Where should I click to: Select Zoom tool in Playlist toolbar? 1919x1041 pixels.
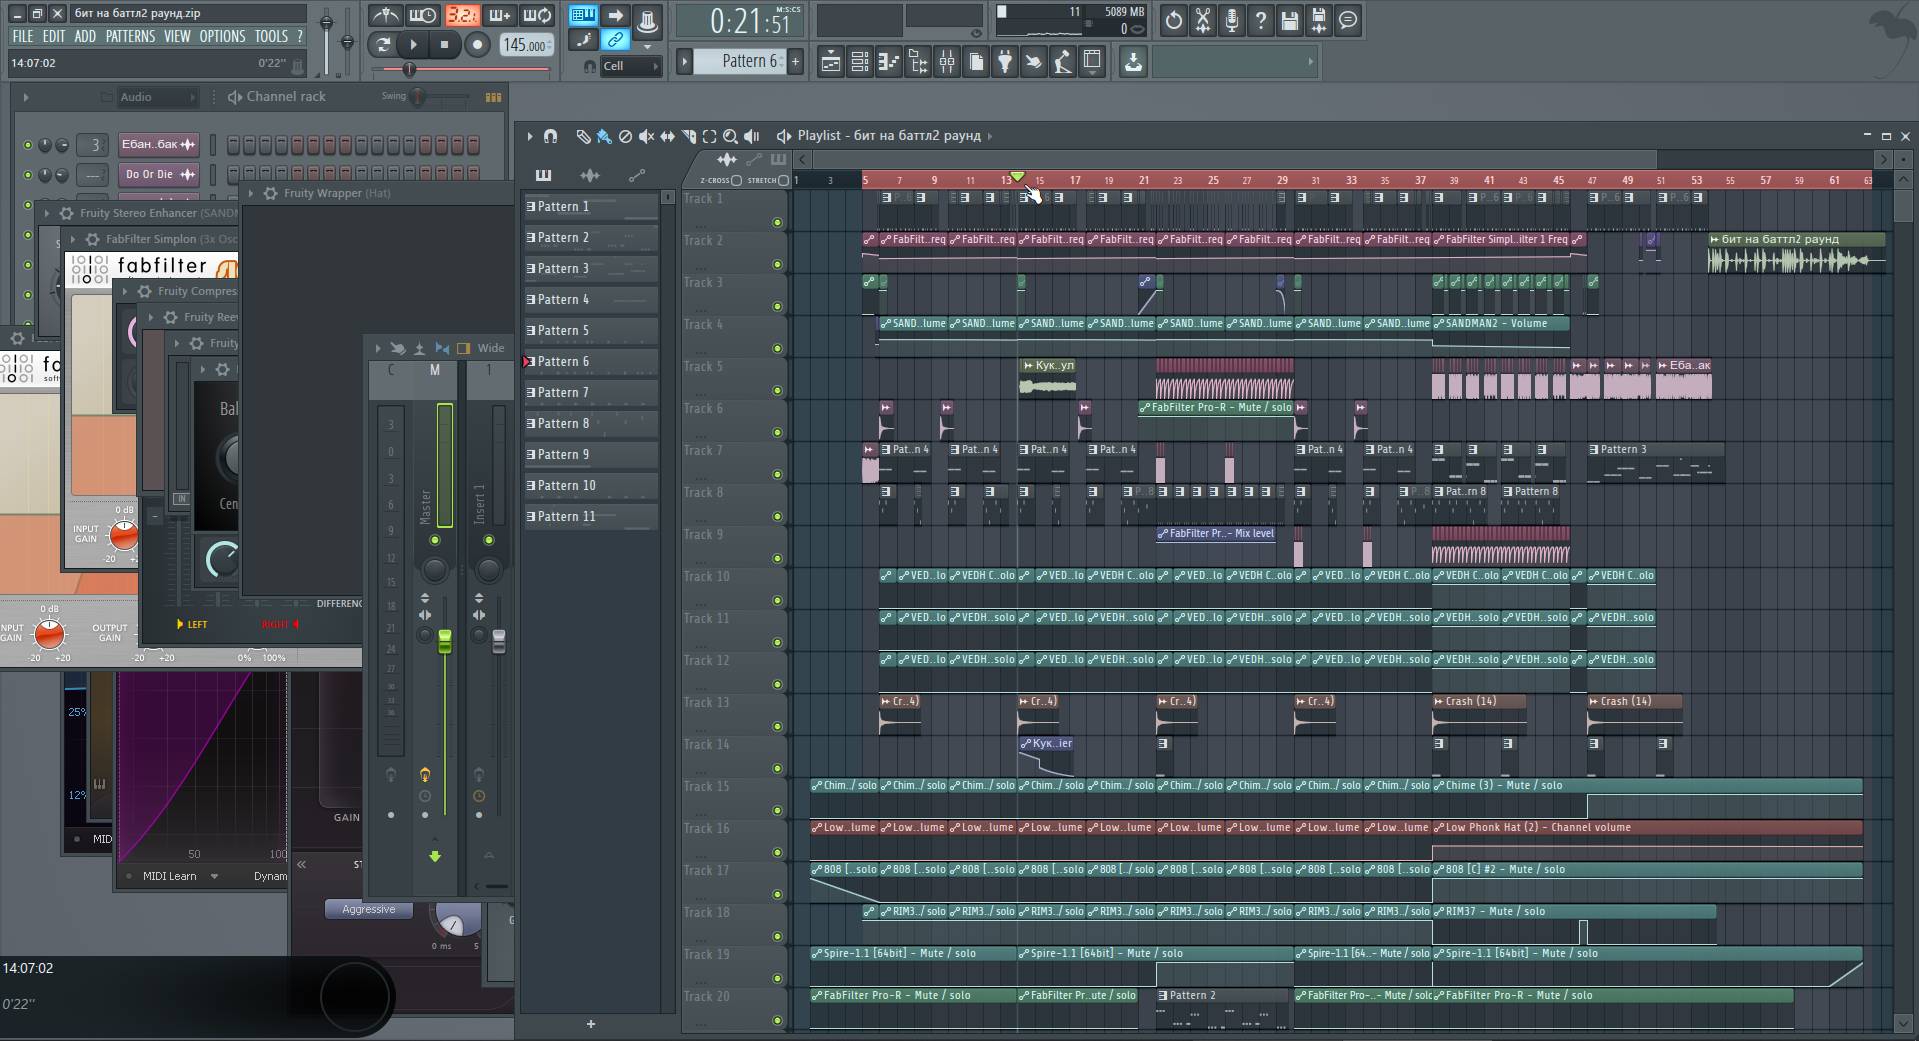pos(730,136)
